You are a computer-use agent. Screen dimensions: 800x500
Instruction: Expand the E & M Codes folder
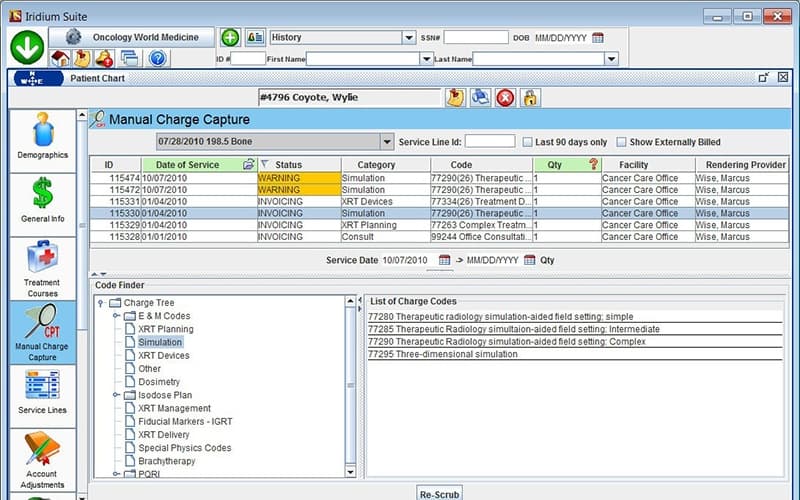coord(116,316)
